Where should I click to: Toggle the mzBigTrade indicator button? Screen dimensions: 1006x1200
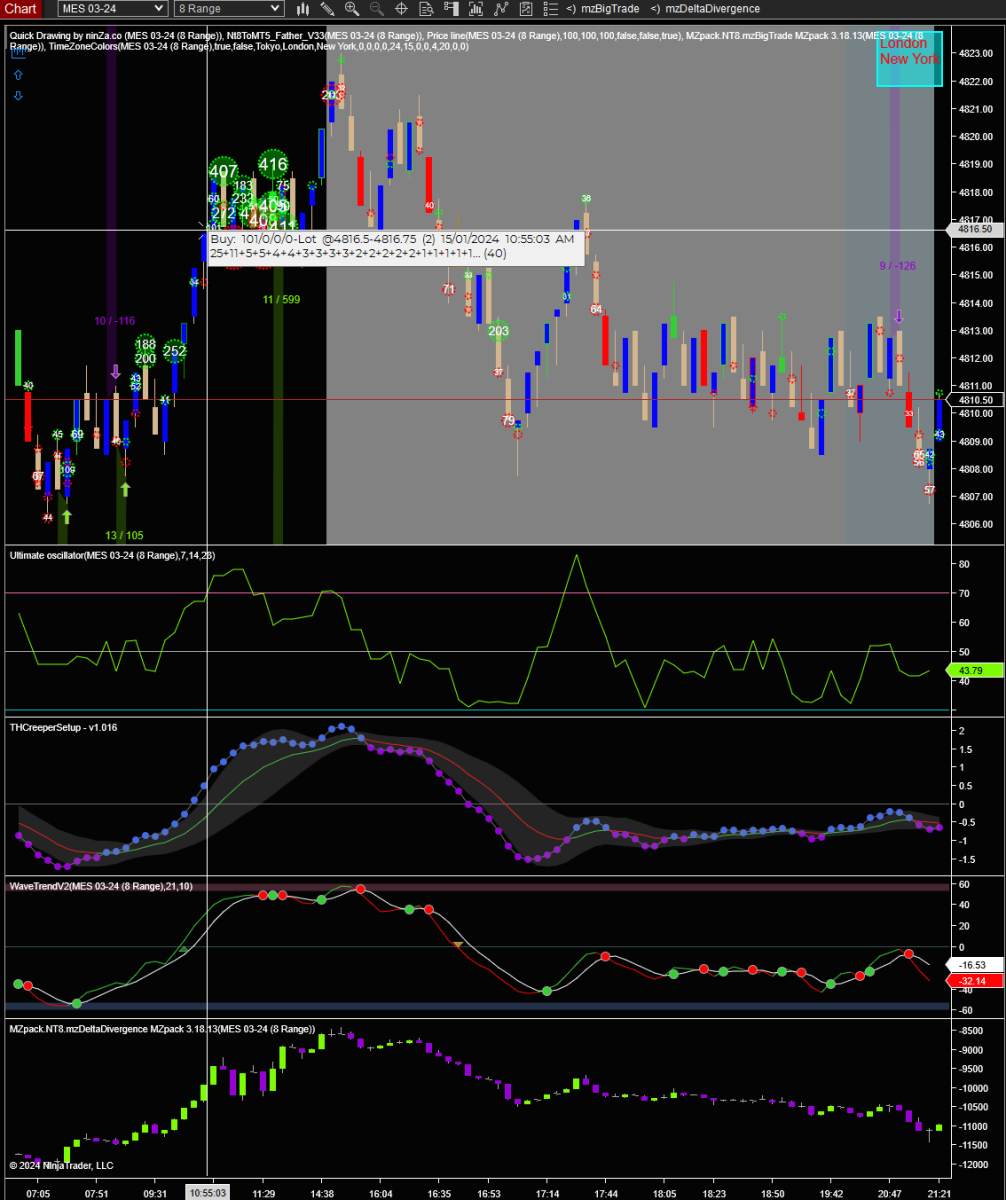(603, 9)
